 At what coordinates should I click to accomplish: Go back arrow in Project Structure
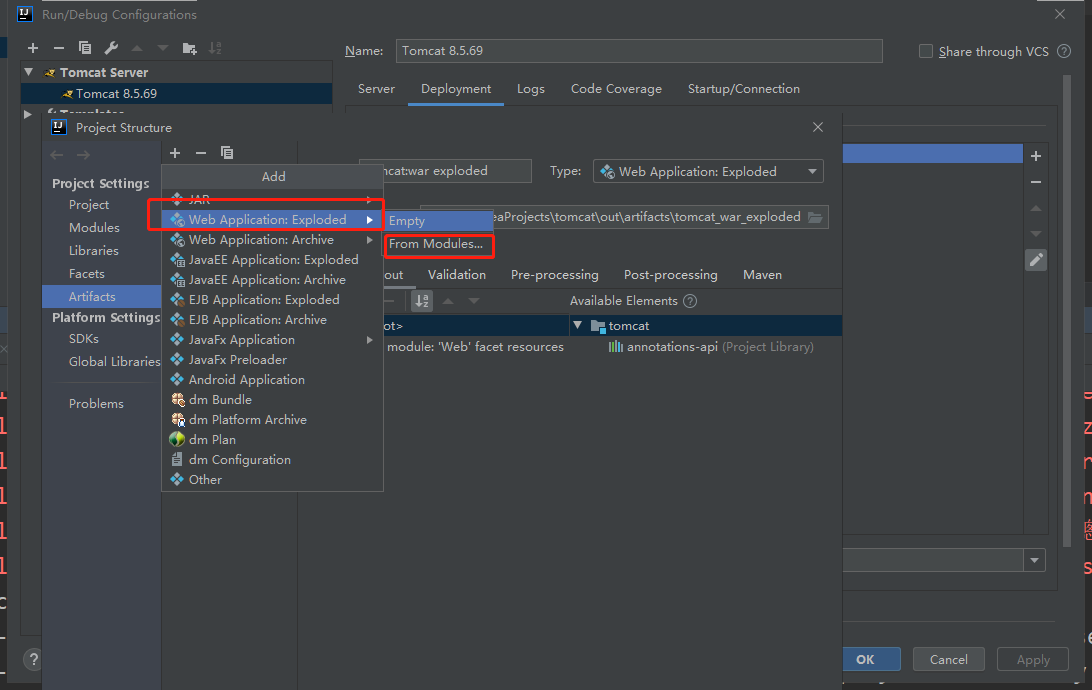tap(57, 155)
